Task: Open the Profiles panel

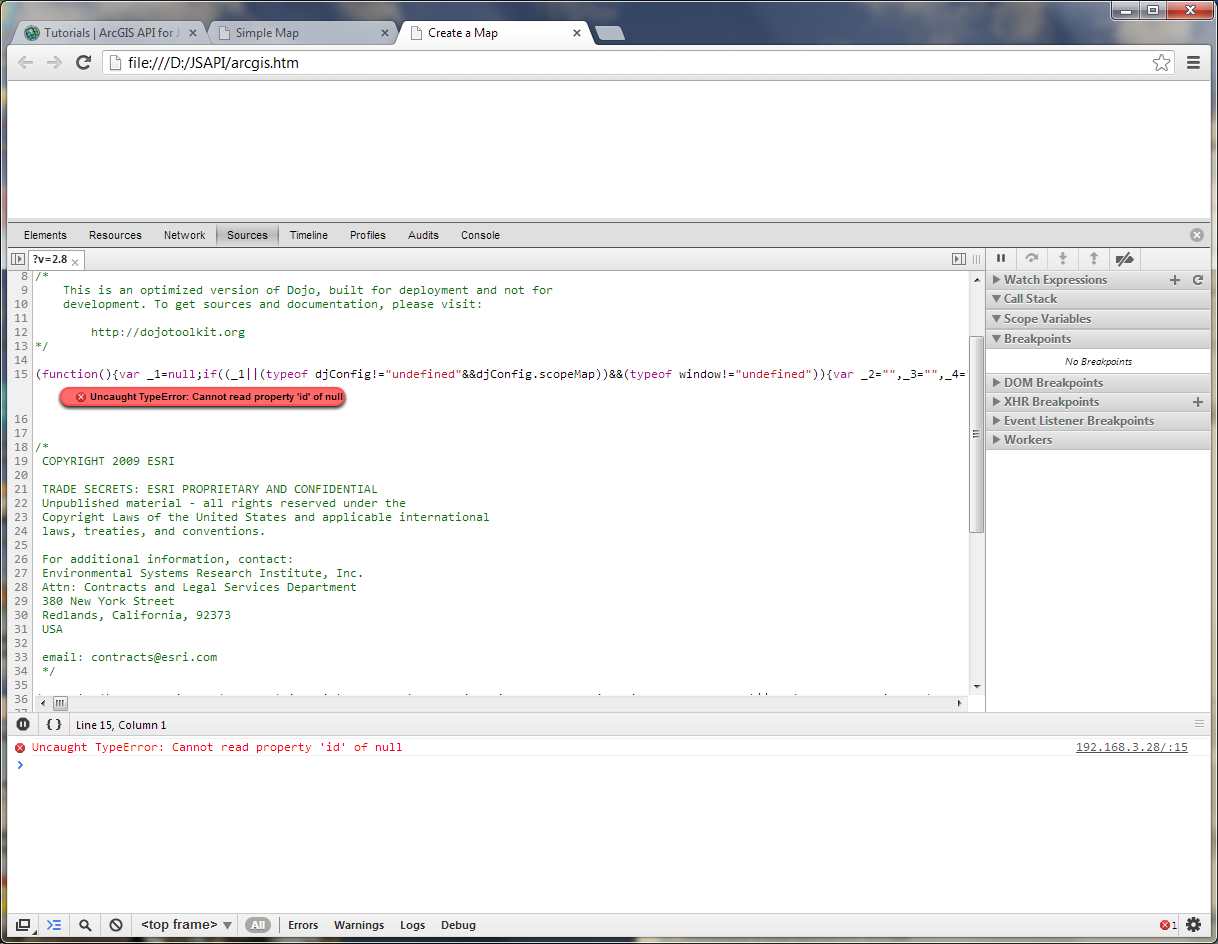Action: [368, 235]
